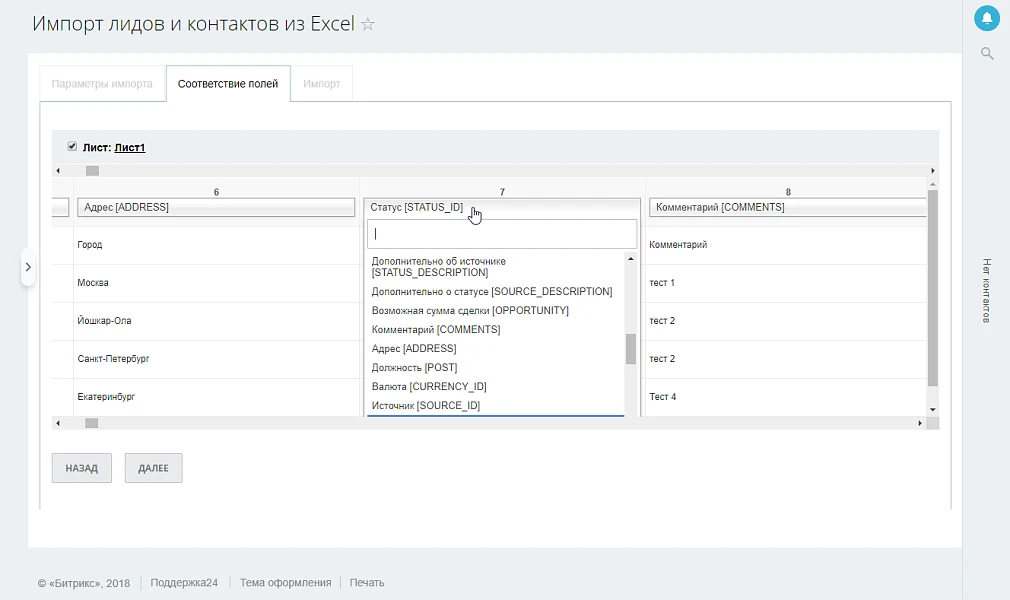
Task: Select the Соответствие полей tab
Action: pos(228,84)
